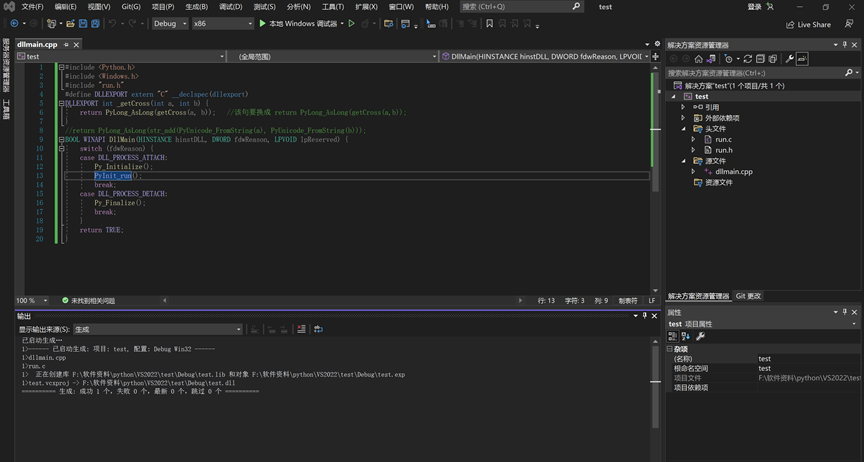This screenshot has height=462, width=864.
Task: Select run.h in Solution Explorer
Action: (x=723, y=150)
